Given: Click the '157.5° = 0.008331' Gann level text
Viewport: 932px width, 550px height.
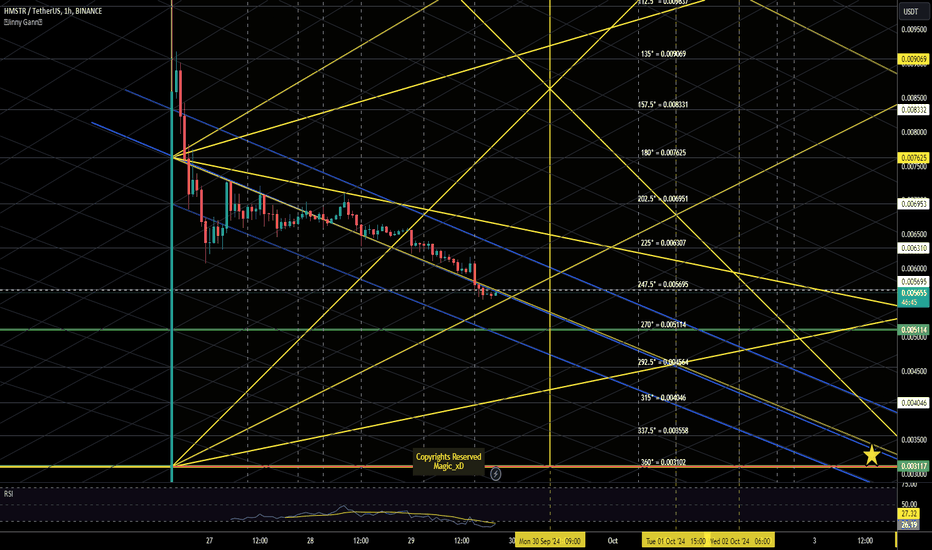Looking at the screenshot, I should tap(663, 105).
